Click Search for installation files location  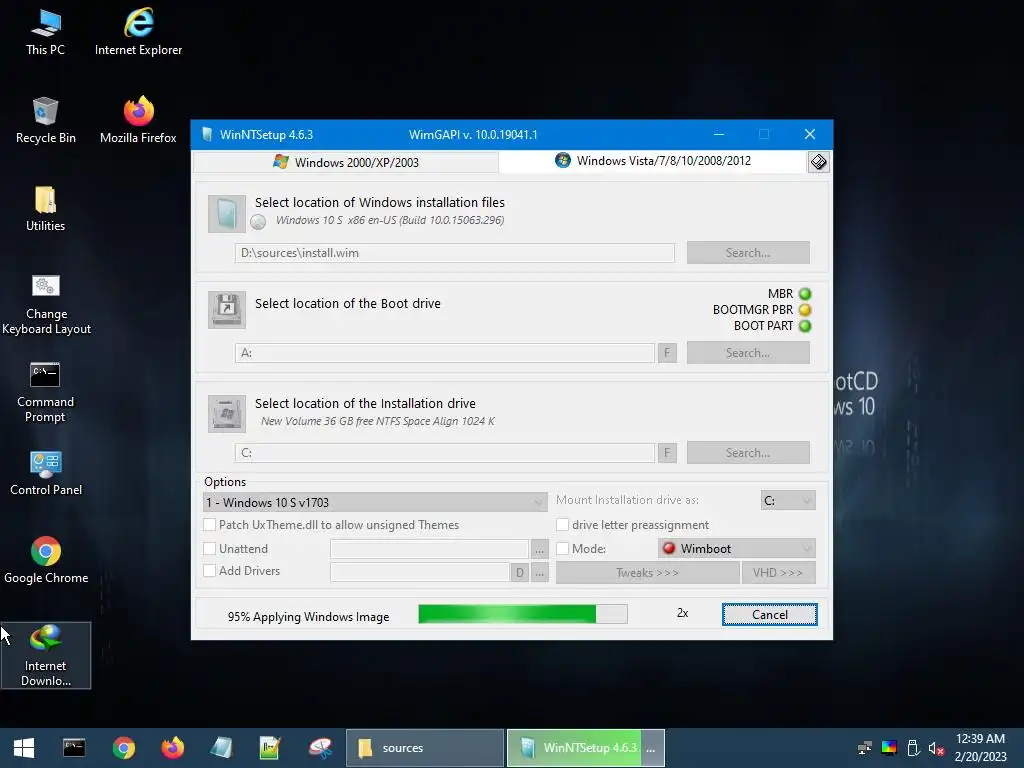748,253
